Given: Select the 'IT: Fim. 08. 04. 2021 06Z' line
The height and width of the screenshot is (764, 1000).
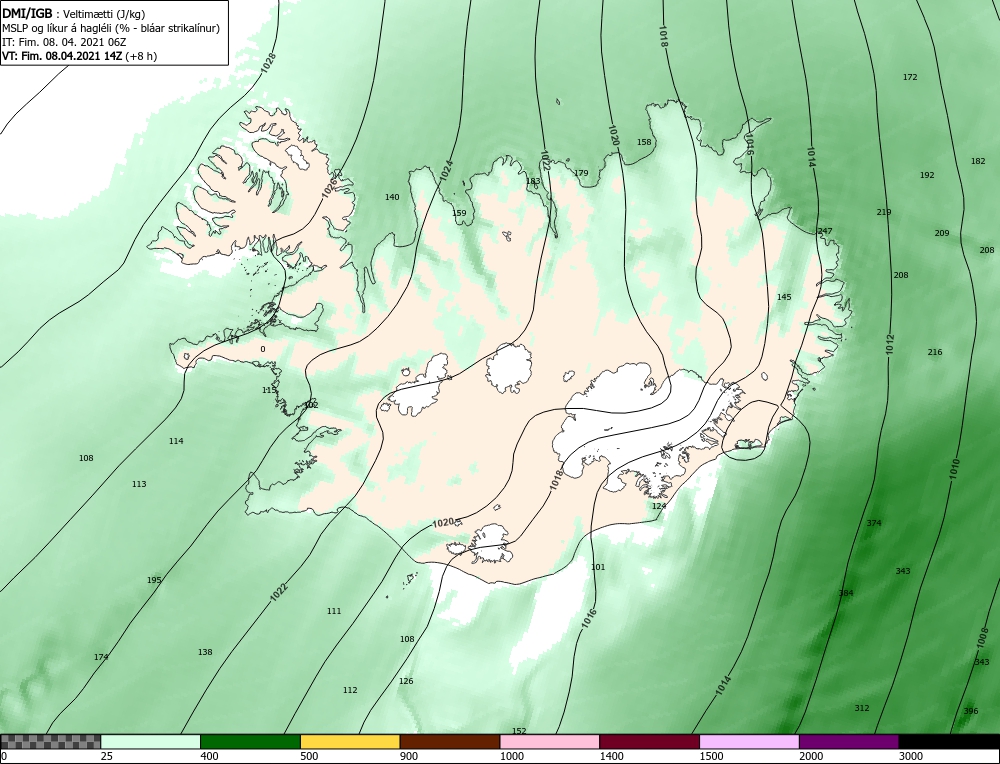Looking at the screenshot, I should (x=64, y=42).
